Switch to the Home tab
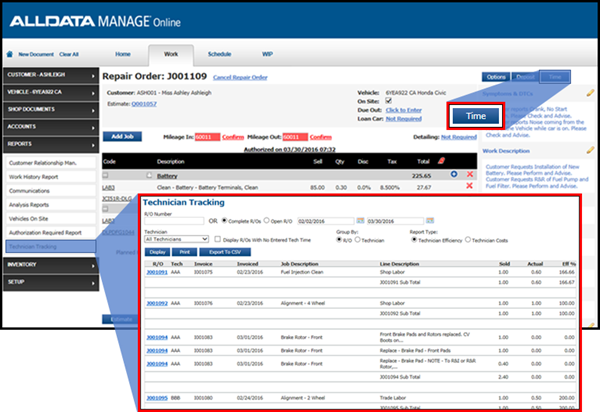The image size is (600, 412). pyautogui.click(x=123, y=54)
